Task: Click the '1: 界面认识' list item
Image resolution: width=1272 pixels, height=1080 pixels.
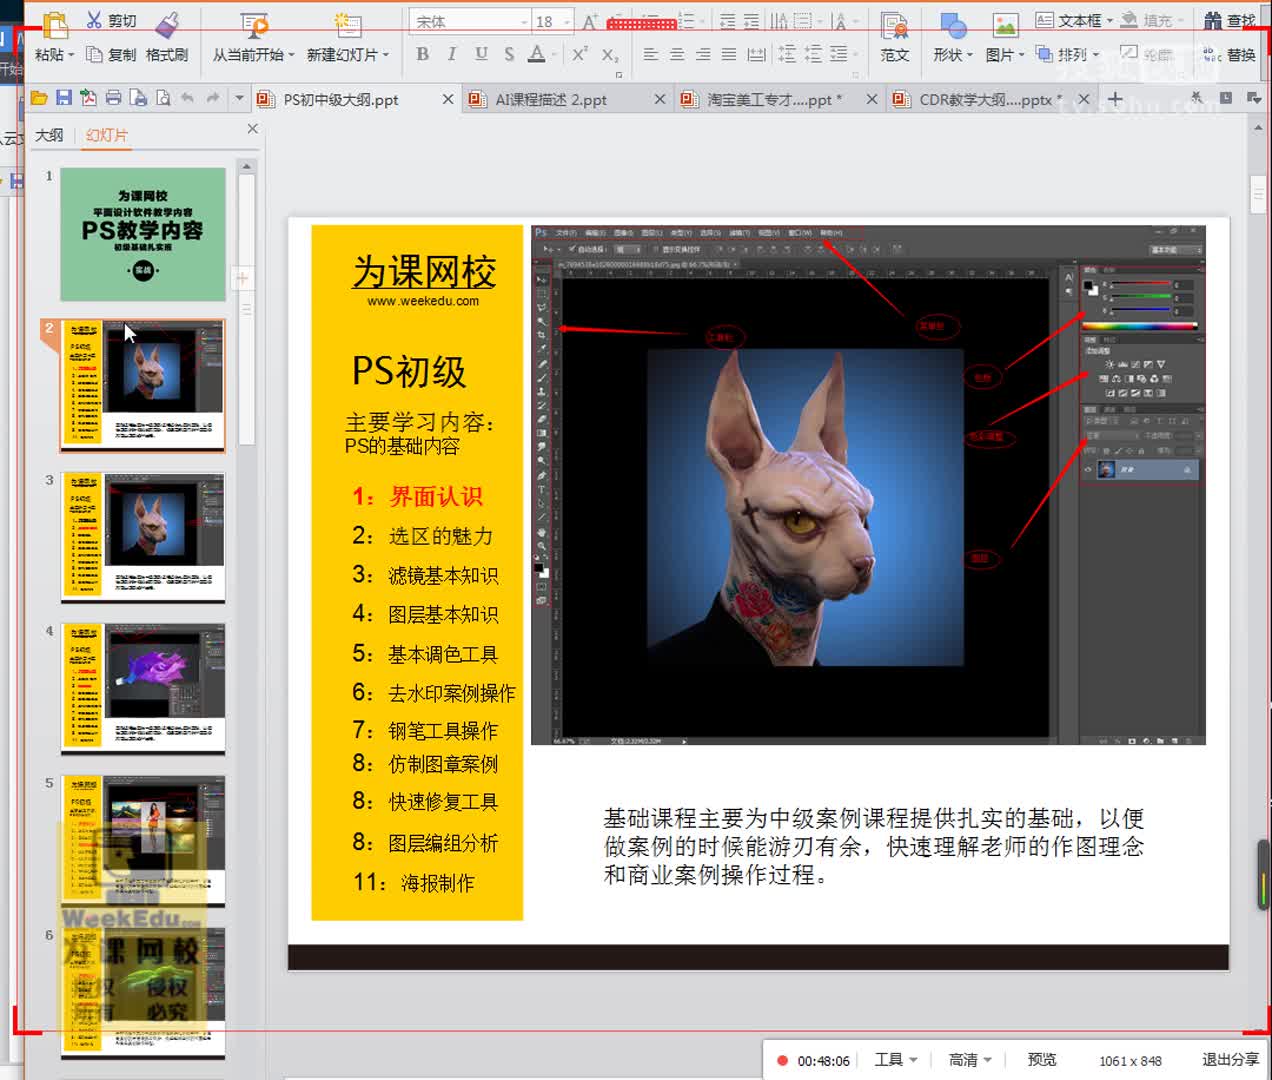Action: click(x=417, y=496)
